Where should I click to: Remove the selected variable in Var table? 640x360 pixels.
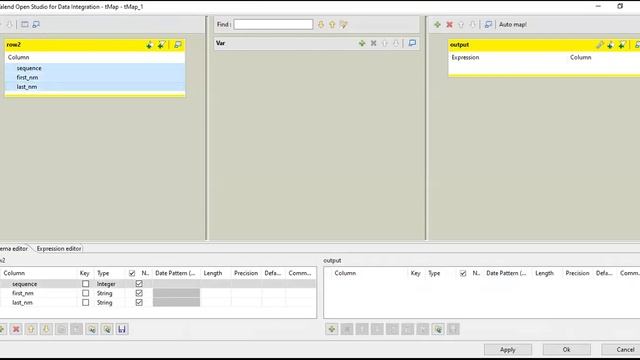pos(373,43)
